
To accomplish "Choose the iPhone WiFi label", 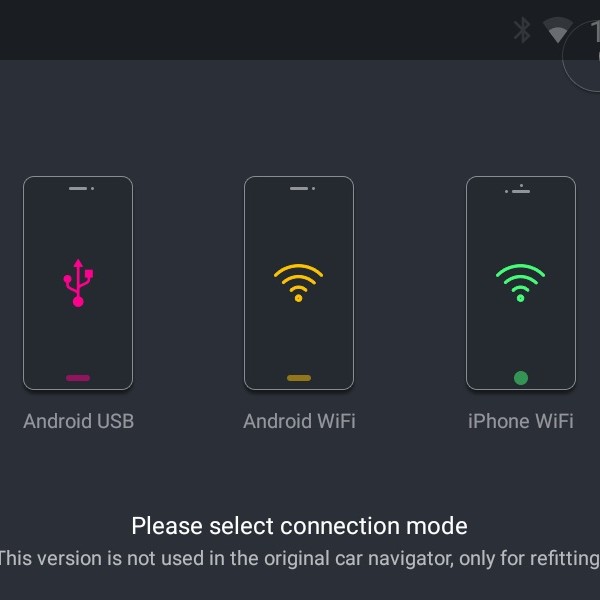I will click(521, 421).
